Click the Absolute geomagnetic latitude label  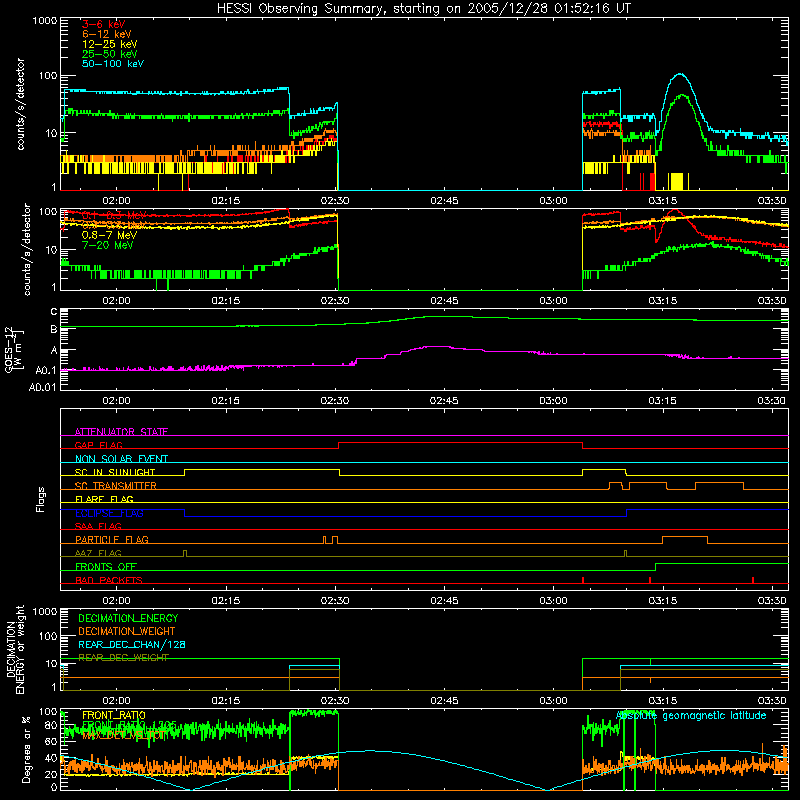pyautogui.click(x=691, y=716)
